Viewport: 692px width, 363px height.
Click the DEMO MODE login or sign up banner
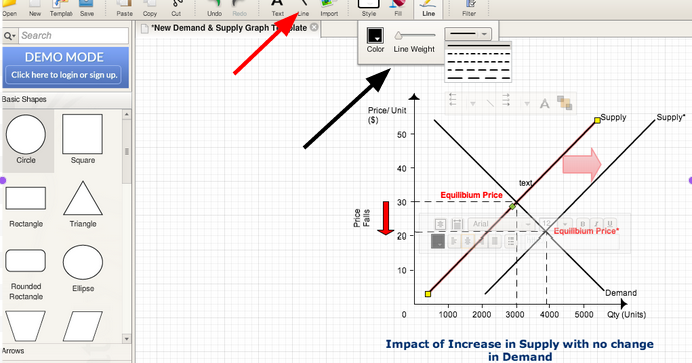[x=65, y=67]
